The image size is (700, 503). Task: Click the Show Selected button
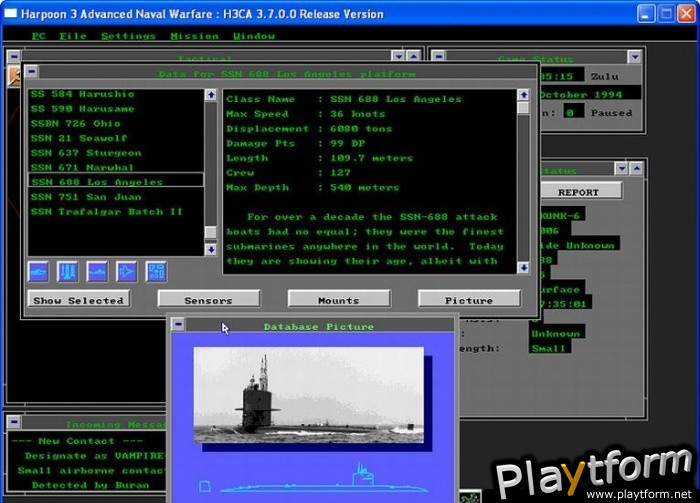(79, 300)
